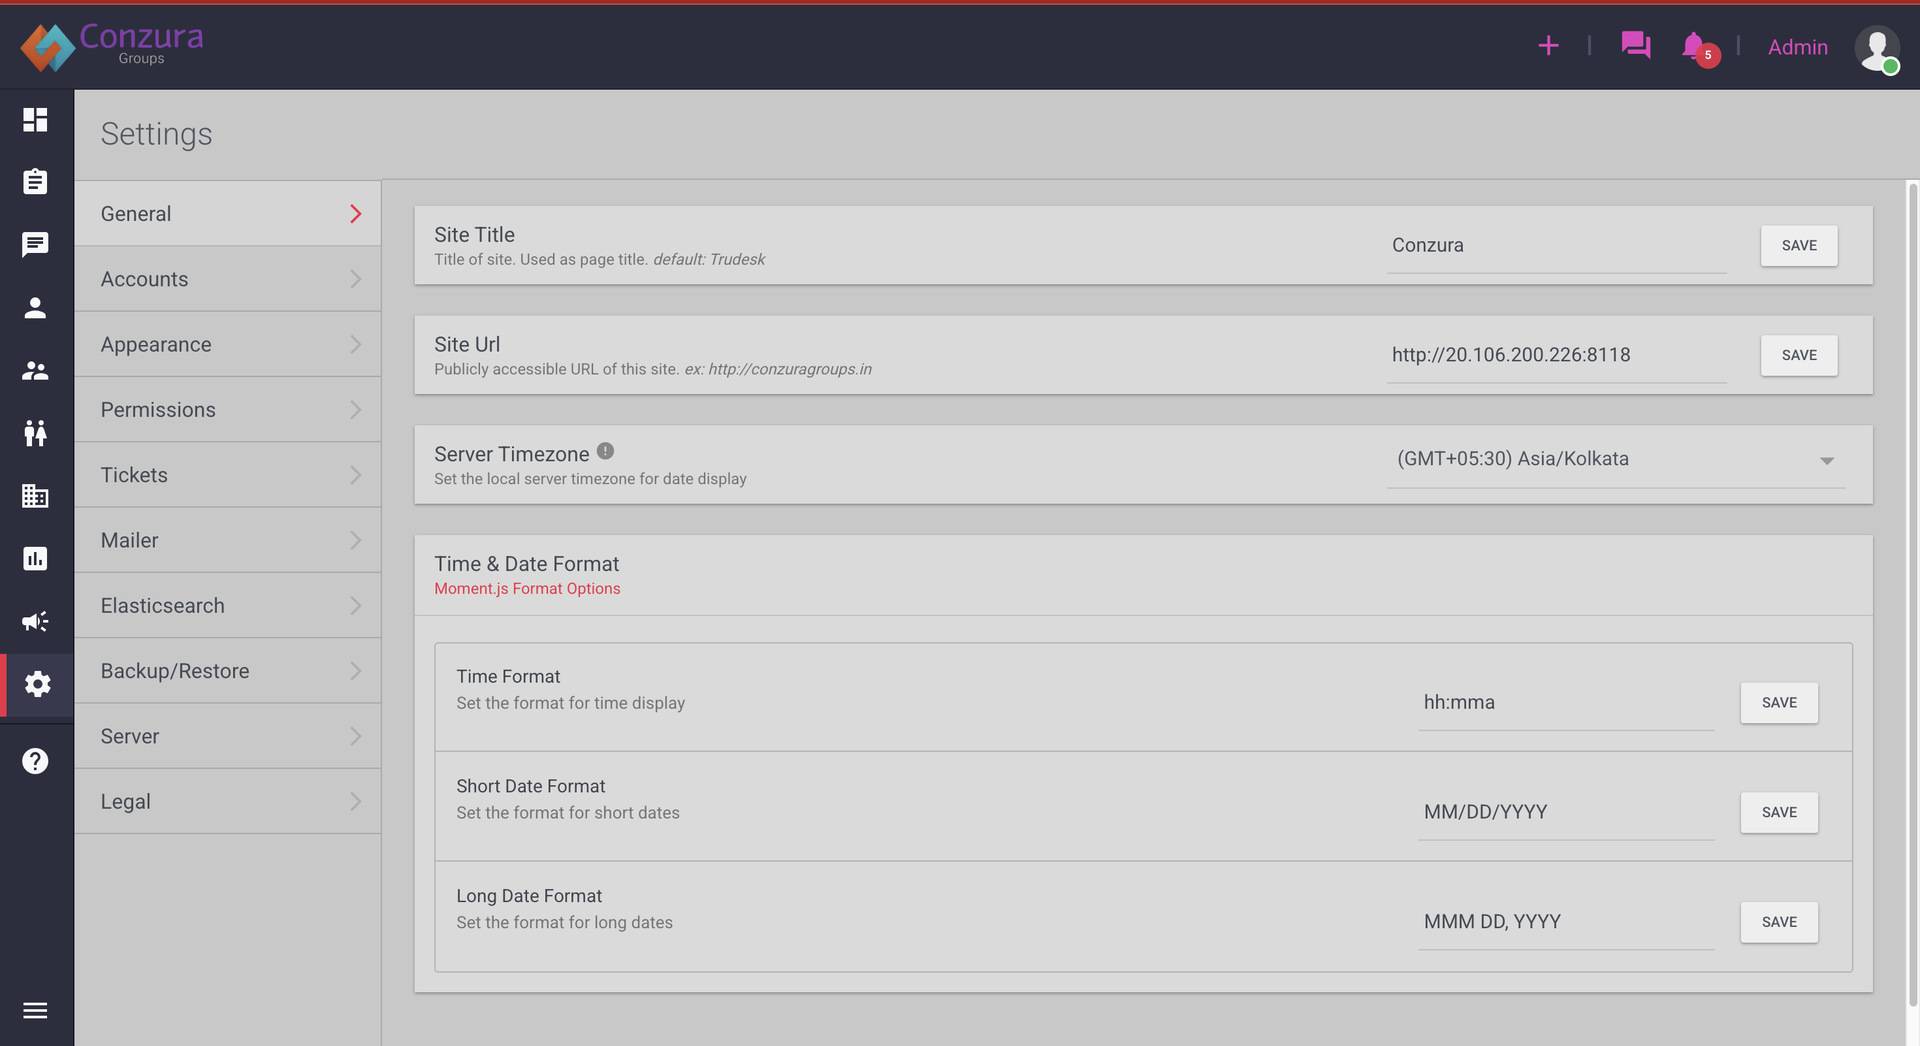Viewport: 1920px width, 1046px height.
Task: Open the Organizations building icon
Action: click(x=36, y=497)
